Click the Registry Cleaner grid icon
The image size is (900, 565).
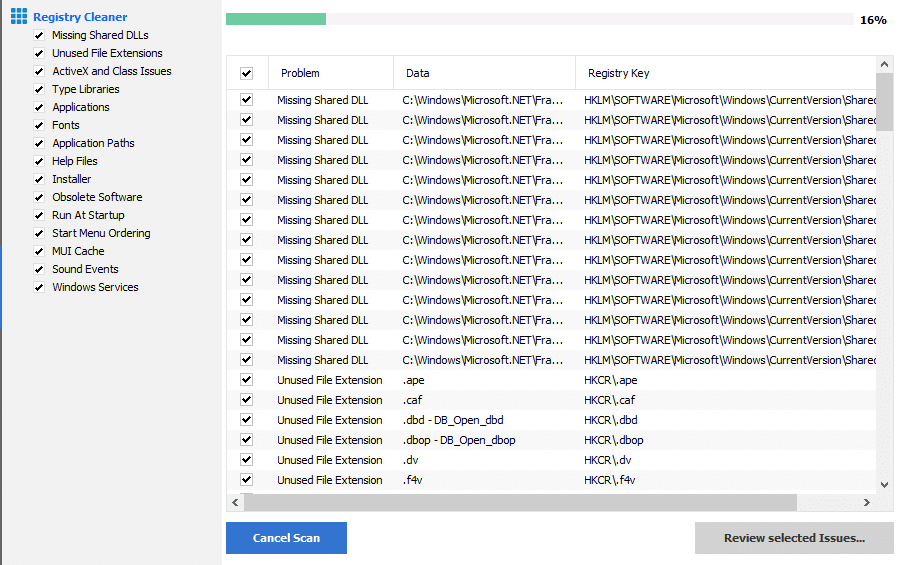(x=18, y=17)
